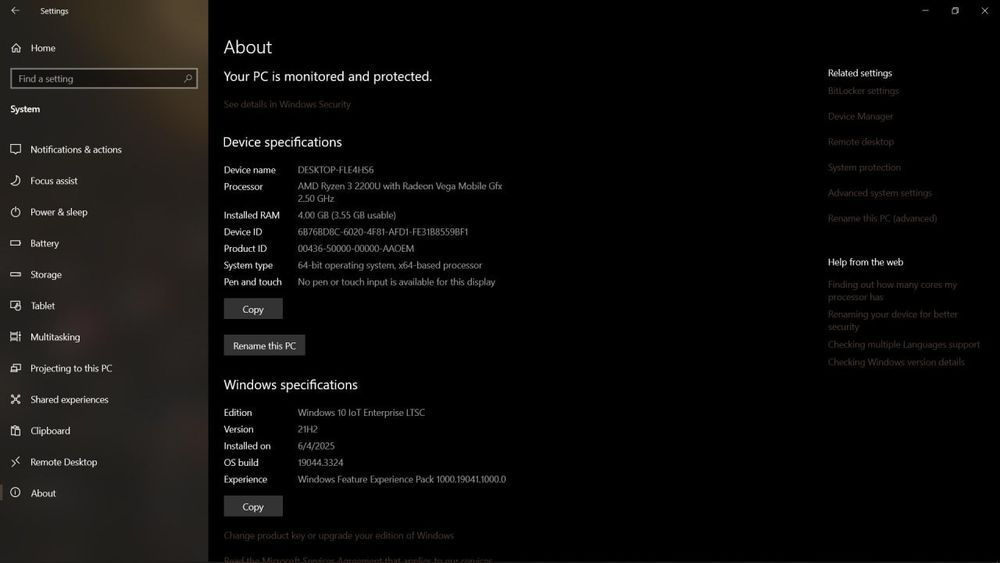Click the Windows Feature Experience Pack value
Screen dimensions: 1000x563
[402, 479]
